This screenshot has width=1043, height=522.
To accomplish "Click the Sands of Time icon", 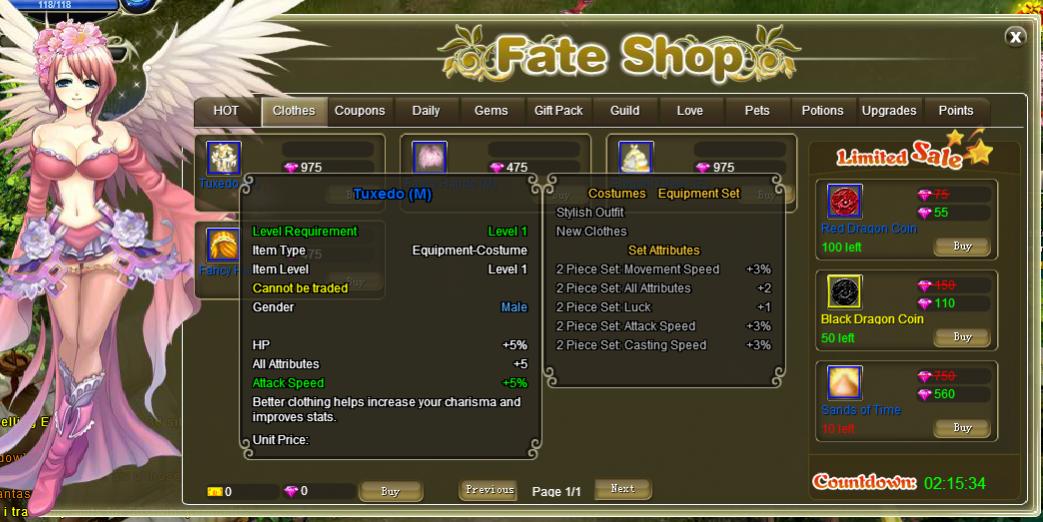I will pyautogui.click(x=845, y=382).
